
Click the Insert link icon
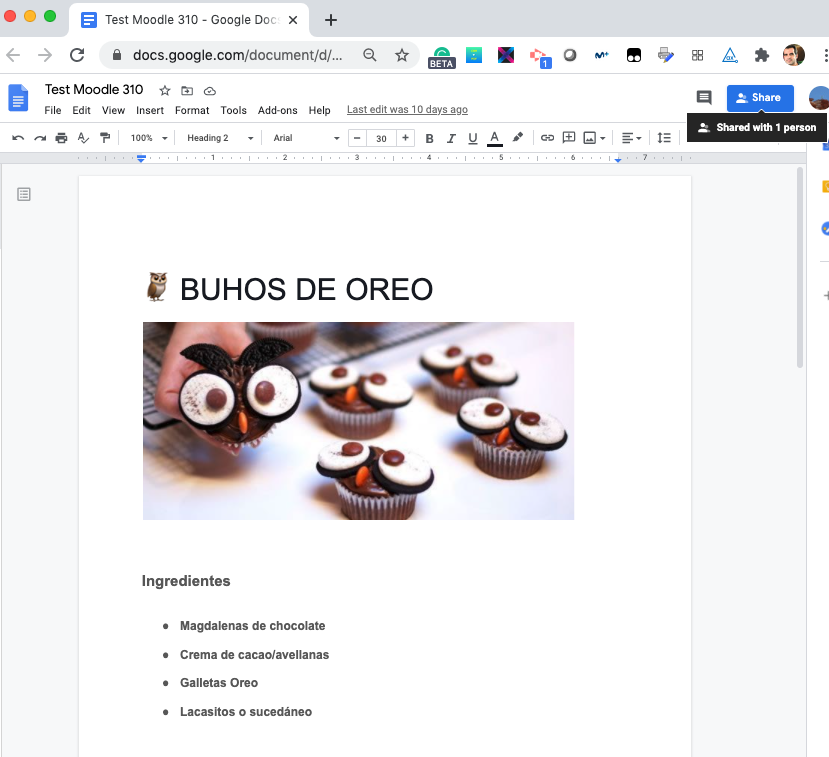pyautogui.click(x=547, y=138)
